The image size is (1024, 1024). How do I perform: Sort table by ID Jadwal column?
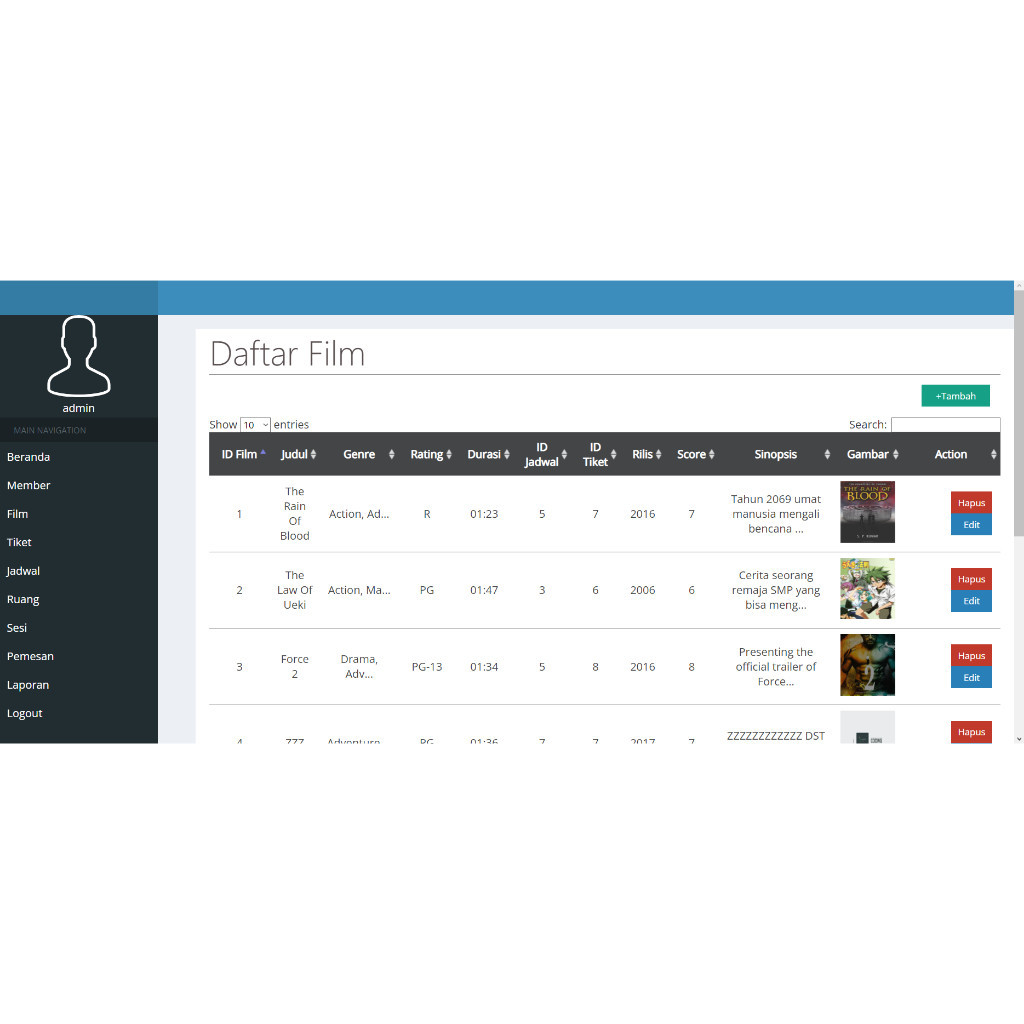point(542,454)
